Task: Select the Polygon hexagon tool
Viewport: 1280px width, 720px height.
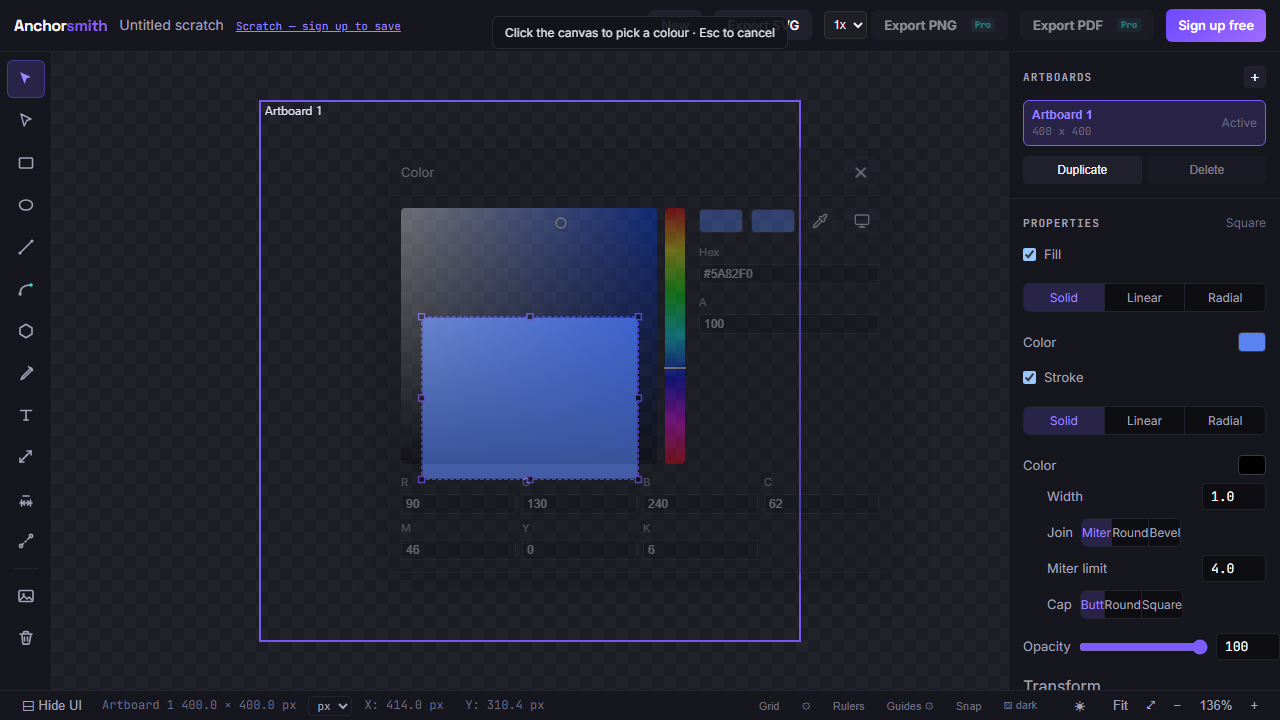Action: [x=26, y=331]
